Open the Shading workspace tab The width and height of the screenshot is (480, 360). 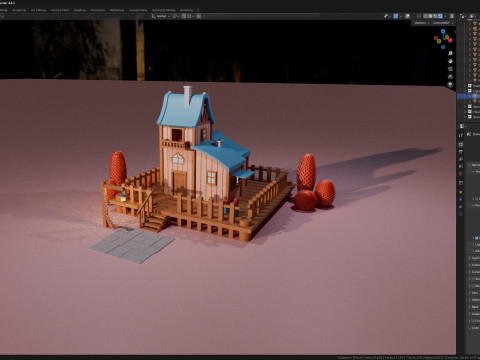[x=80, y=10]
